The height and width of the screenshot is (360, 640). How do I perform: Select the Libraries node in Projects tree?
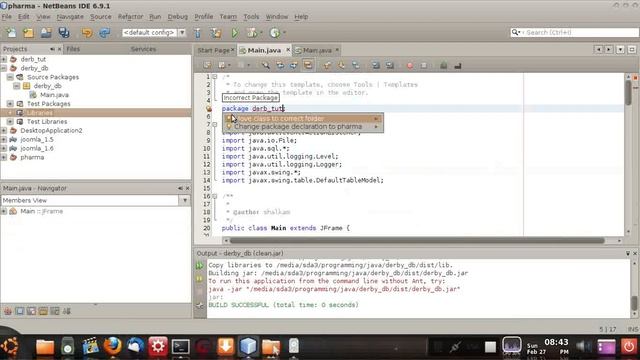[40, 113]
